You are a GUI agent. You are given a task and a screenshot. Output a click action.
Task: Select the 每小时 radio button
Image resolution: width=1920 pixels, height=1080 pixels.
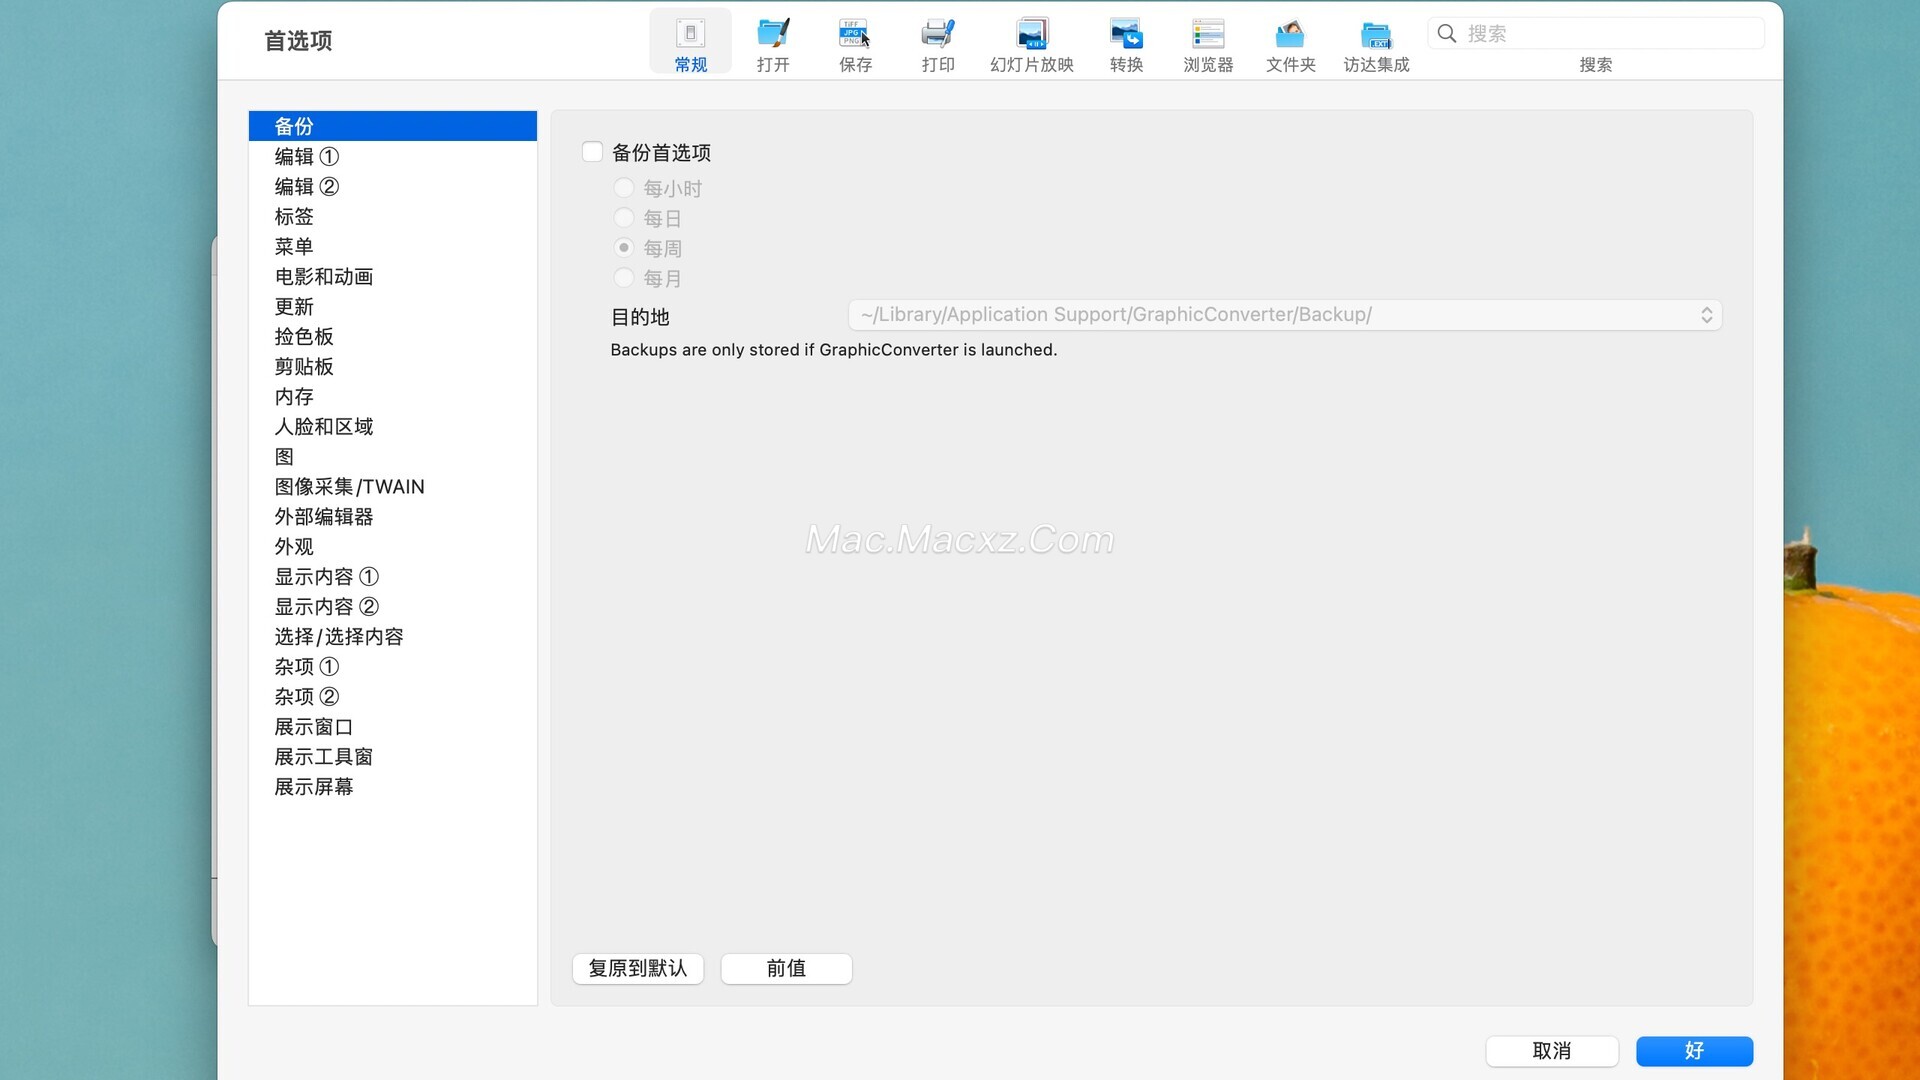(624, 188)
